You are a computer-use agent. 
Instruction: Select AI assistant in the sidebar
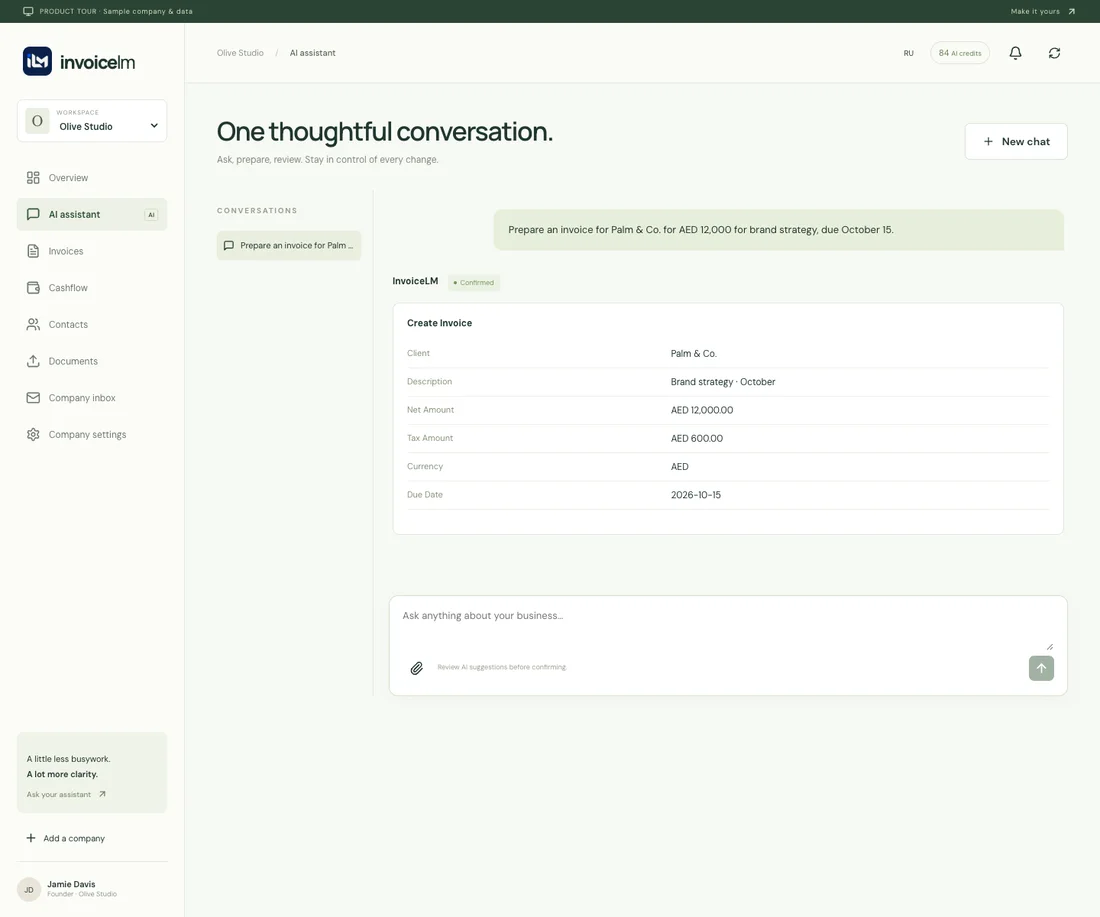pos(92,214)
